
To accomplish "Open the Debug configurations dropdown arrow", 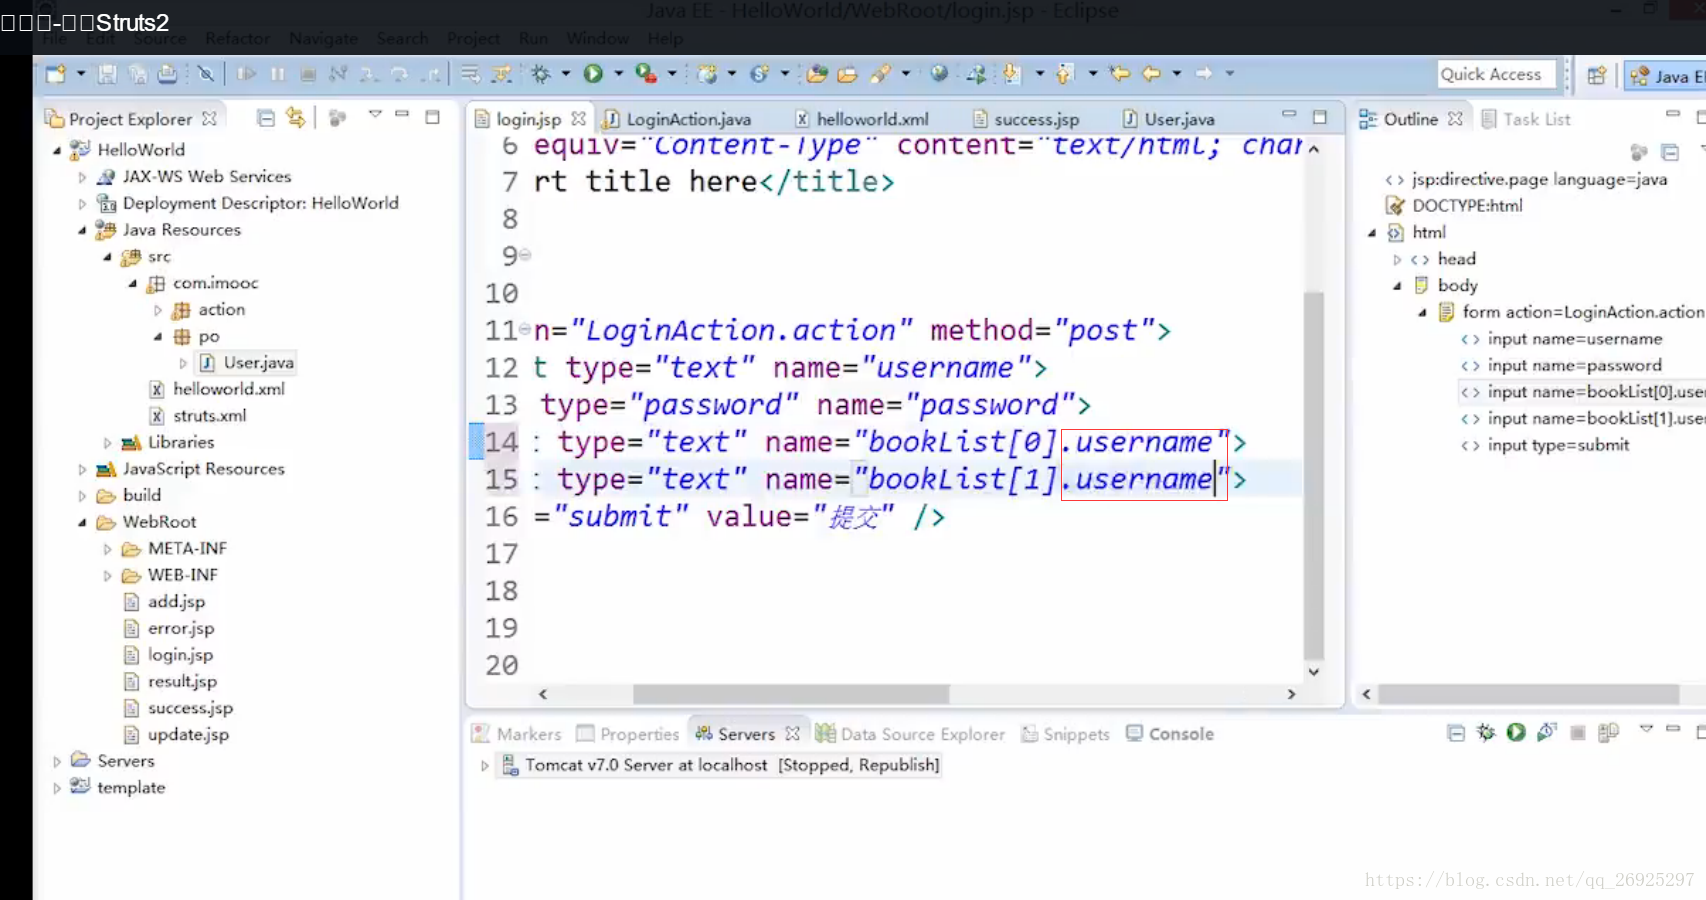I will 566,73.
